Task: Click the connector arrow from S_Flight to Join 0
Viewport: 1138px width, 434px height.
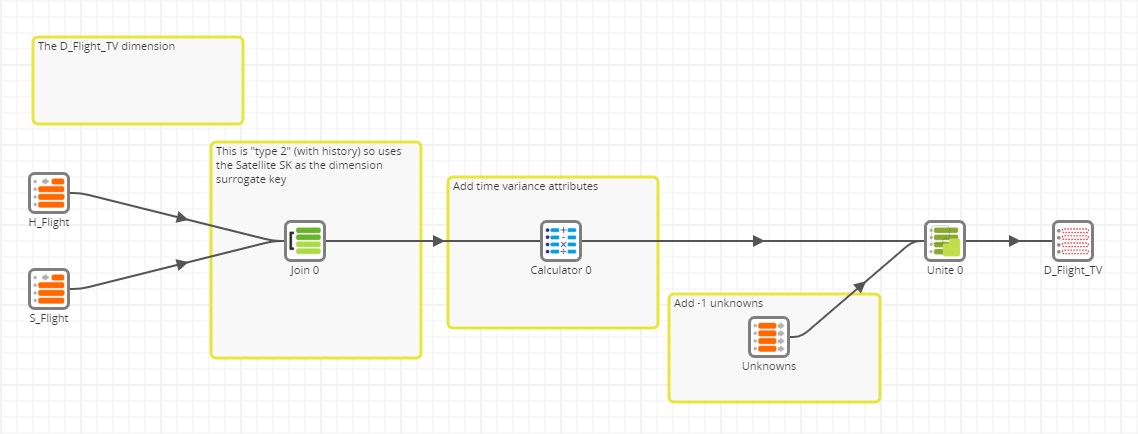Action: [x=181, y=265]
